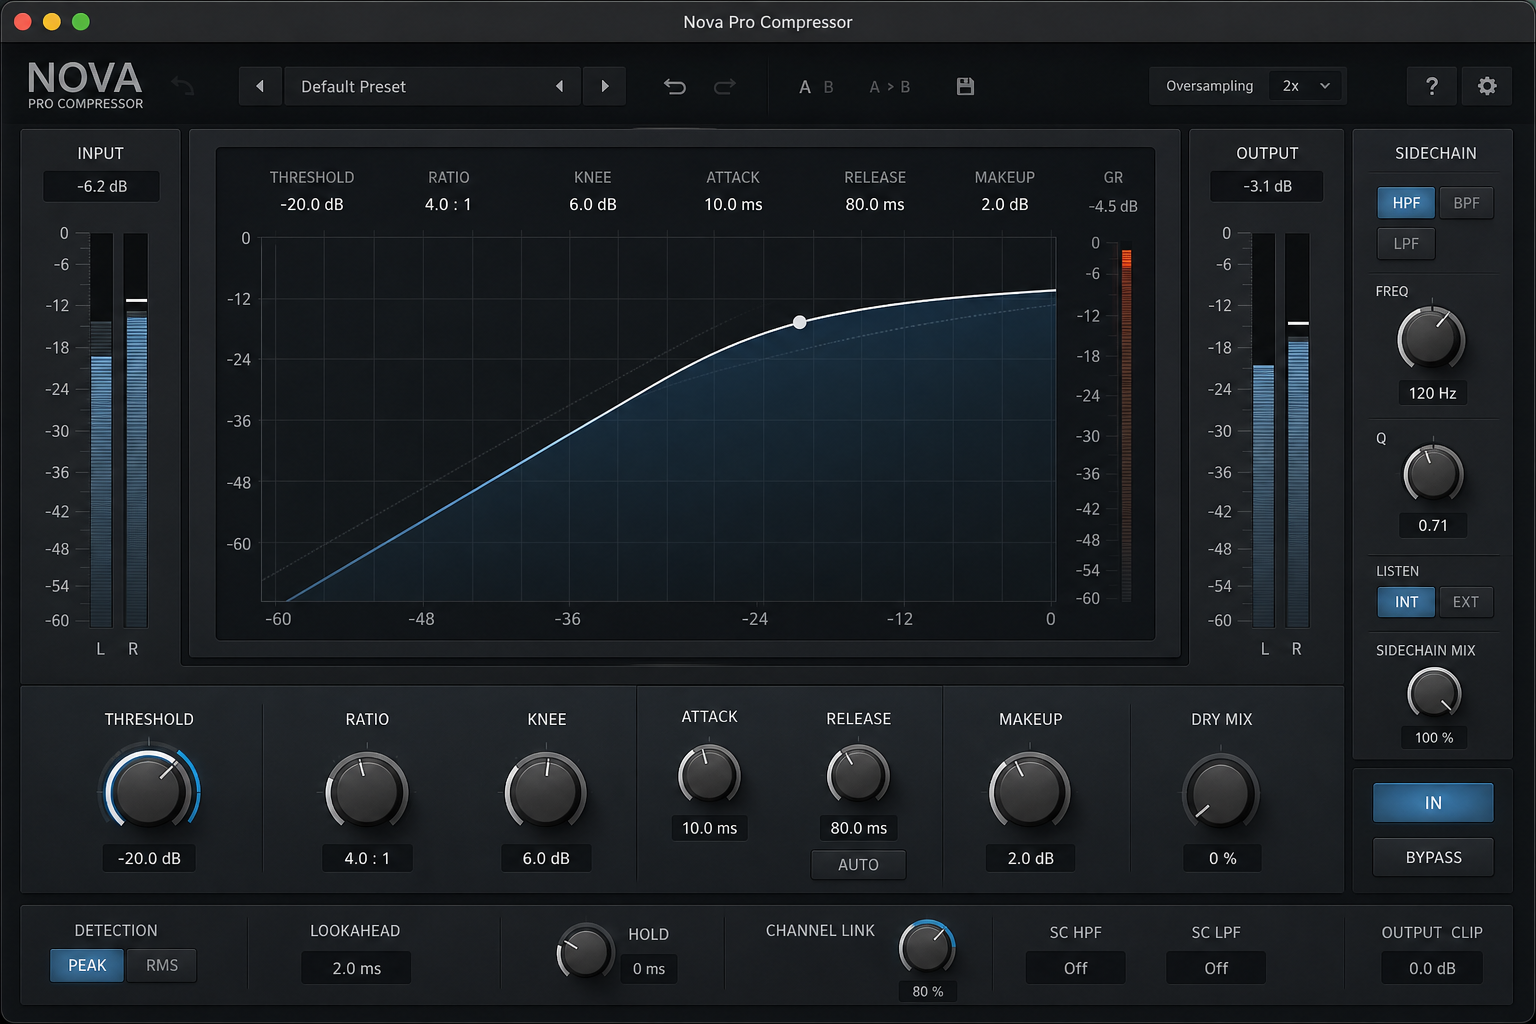
Task: Click the RELEASE knob
Action: pos(858,775)
